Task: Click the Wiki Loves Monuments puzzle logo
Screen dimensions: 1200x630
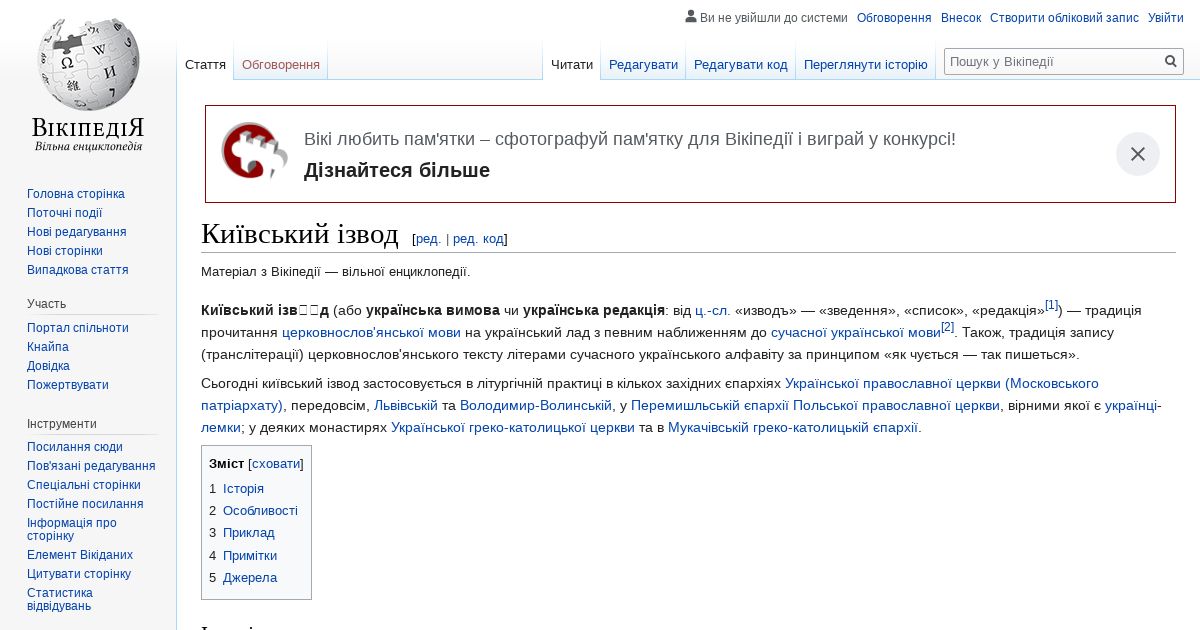Action: click(254, 152)
